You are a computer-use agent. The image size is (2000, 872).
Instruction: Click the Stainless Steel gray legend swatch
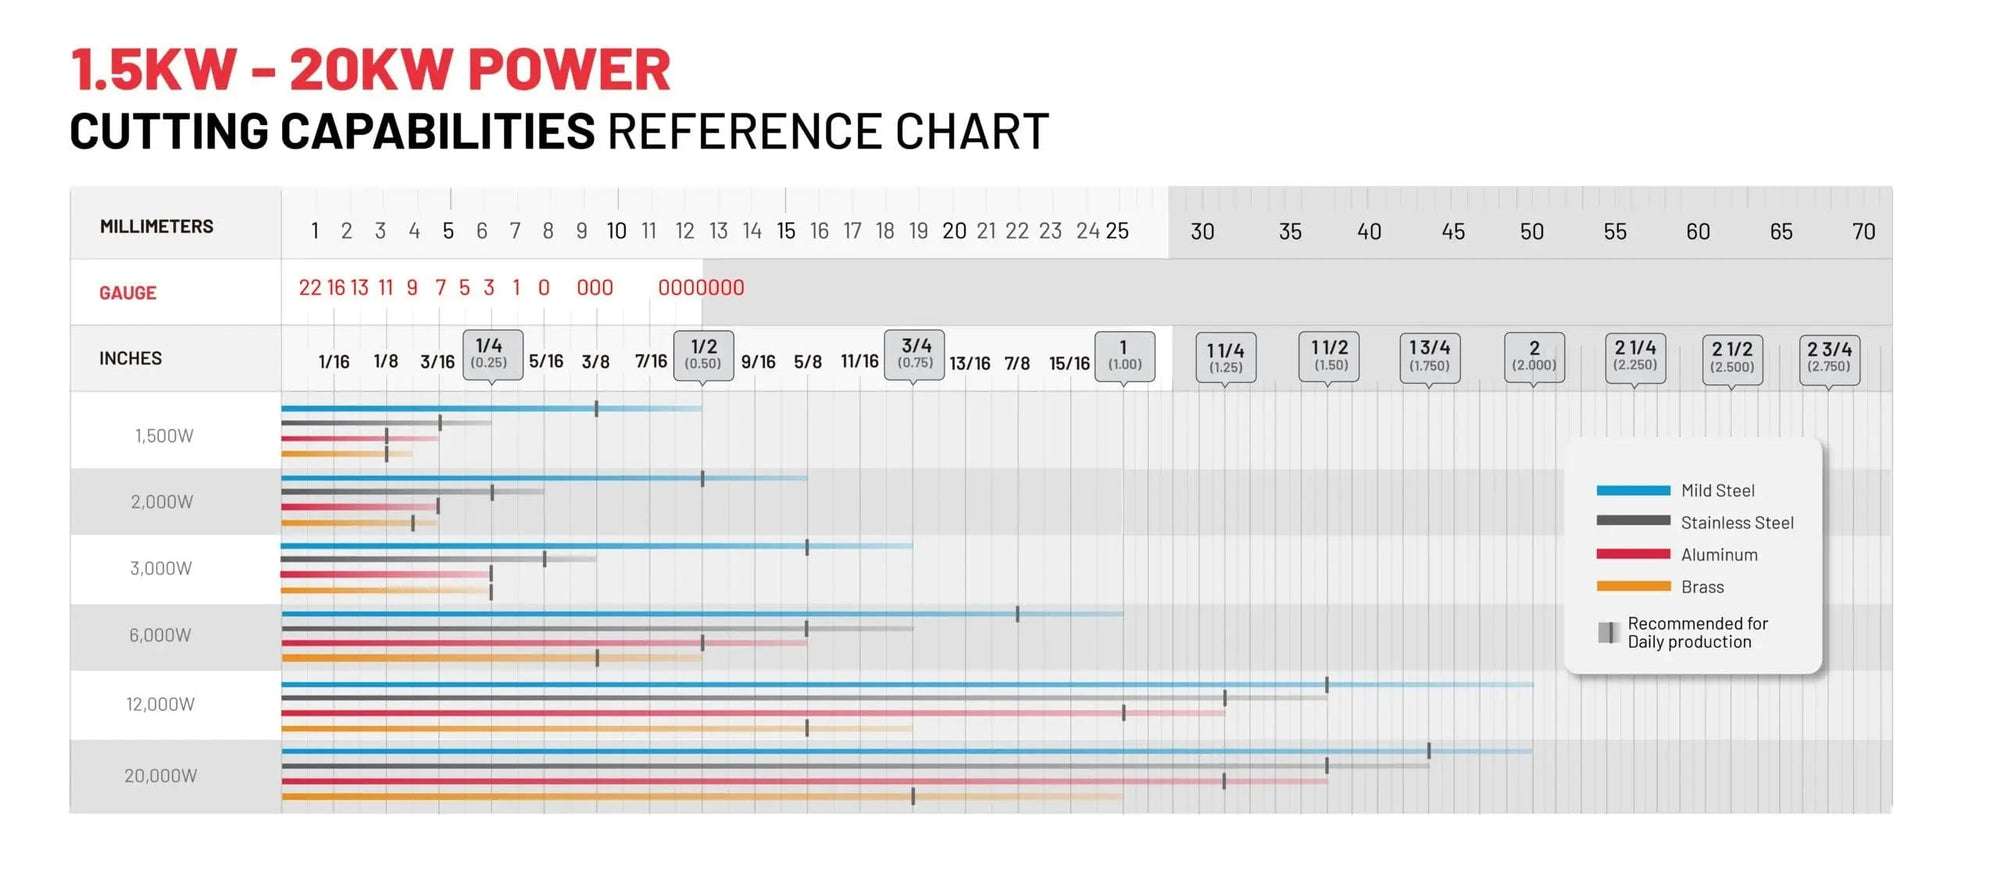1633,521
